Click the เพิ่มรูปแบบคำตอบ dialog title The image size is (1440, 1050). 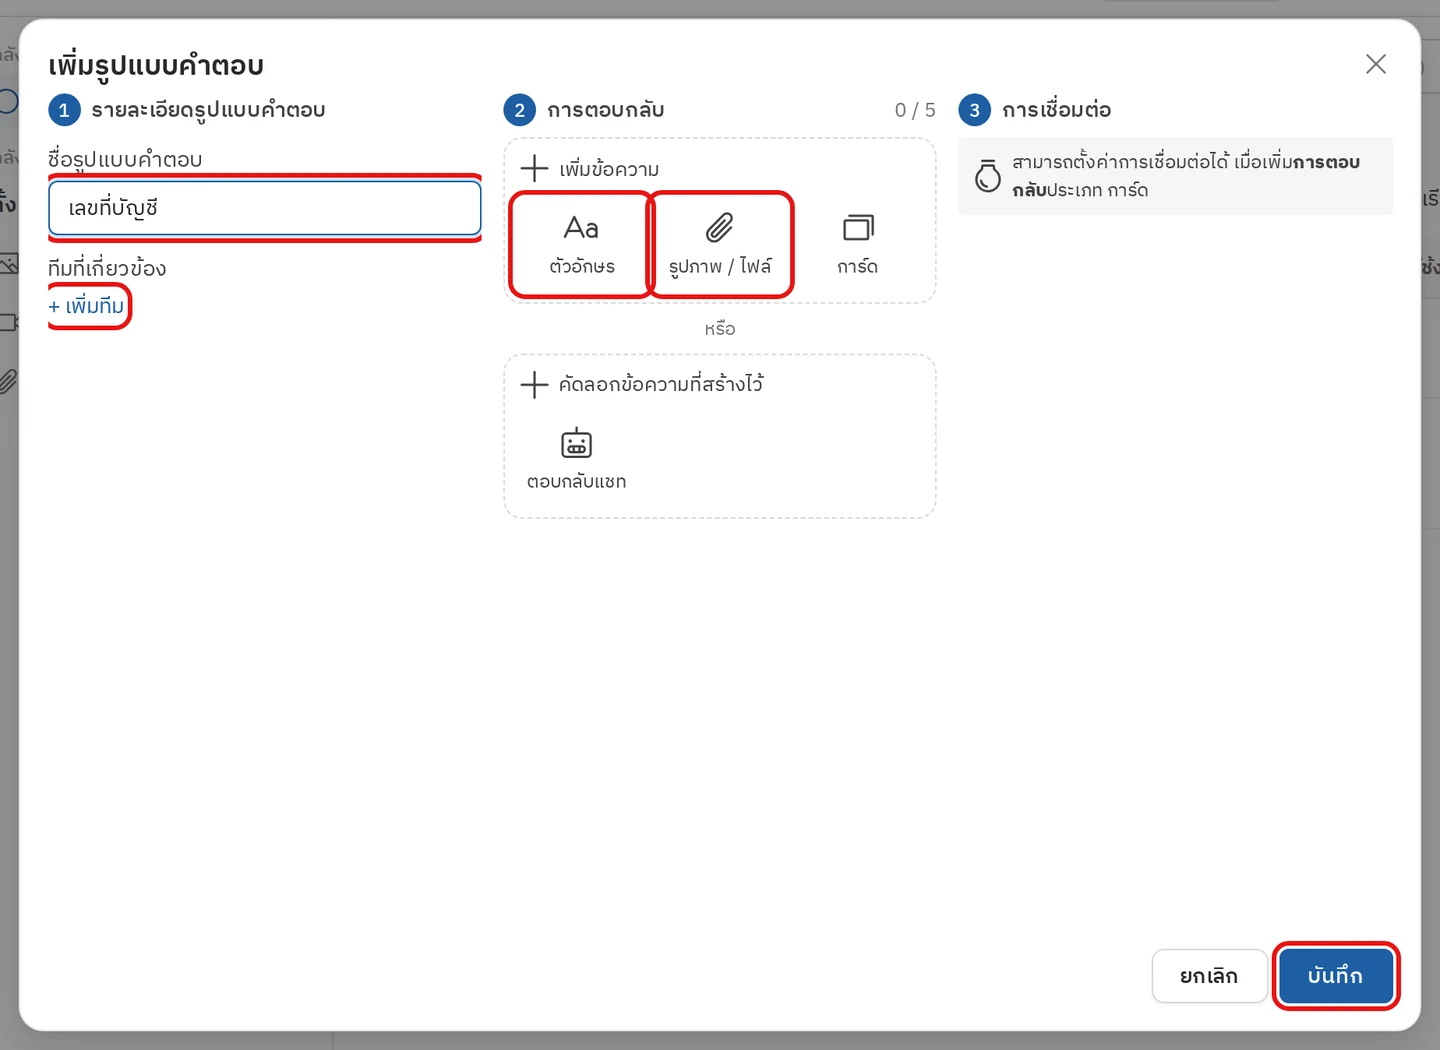click(156, 66)
